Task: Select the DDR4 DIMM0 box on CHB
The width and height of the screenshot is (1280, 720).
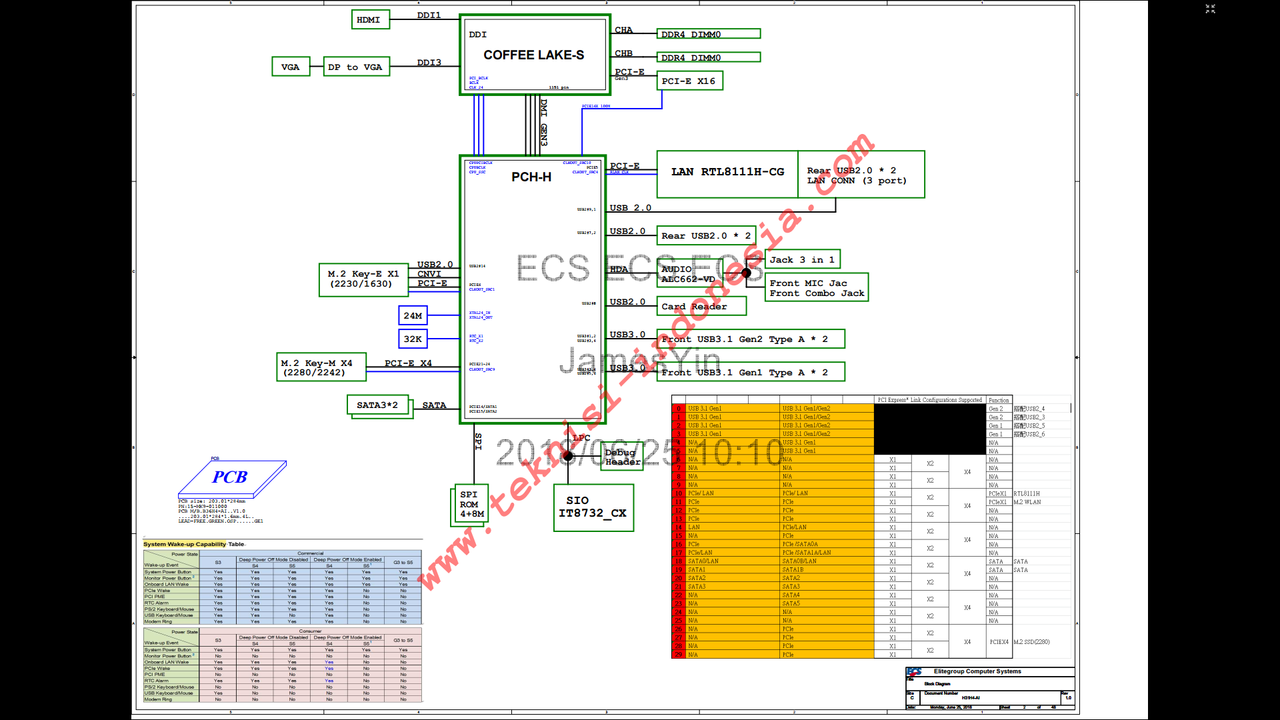Action: [x=708, y=57]
